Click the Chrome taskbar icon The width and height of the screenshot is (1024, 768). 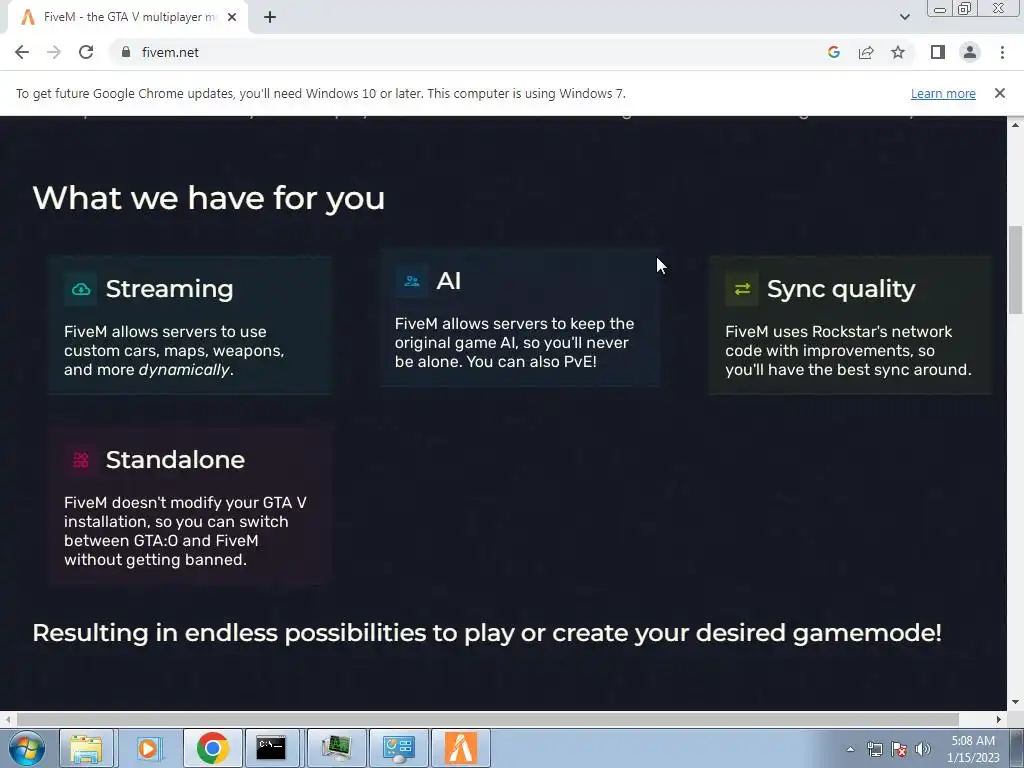tap(212, 748)
